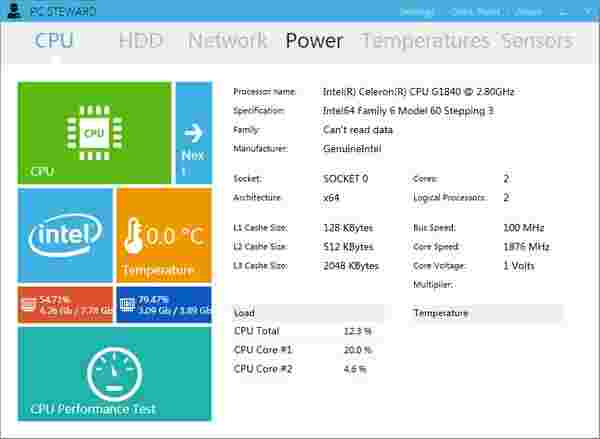Click the PC Steward user silhouette icon
Viewport: 600px width, 439px height.
pos(14,11)
